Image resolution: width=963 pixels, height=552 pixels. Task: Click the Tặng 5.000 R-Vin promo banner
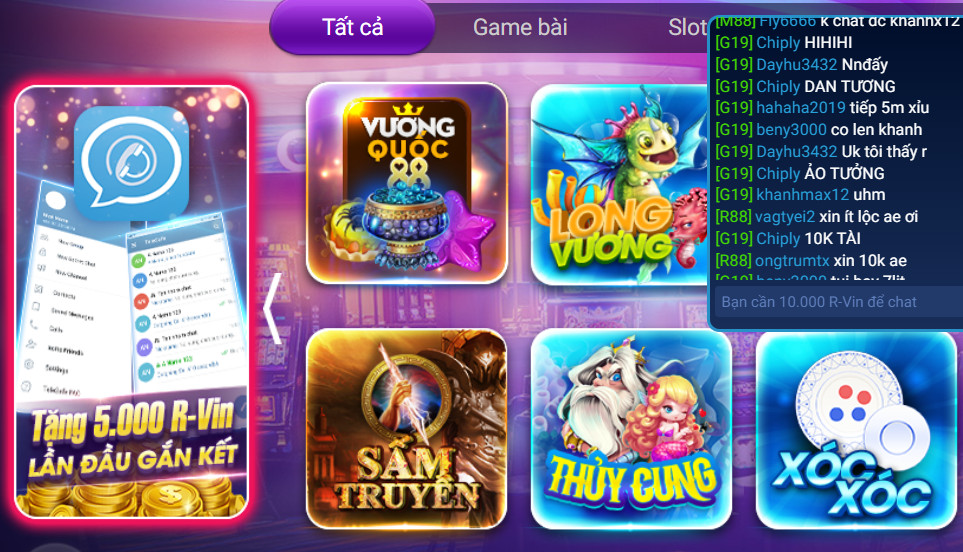point(131,302)
